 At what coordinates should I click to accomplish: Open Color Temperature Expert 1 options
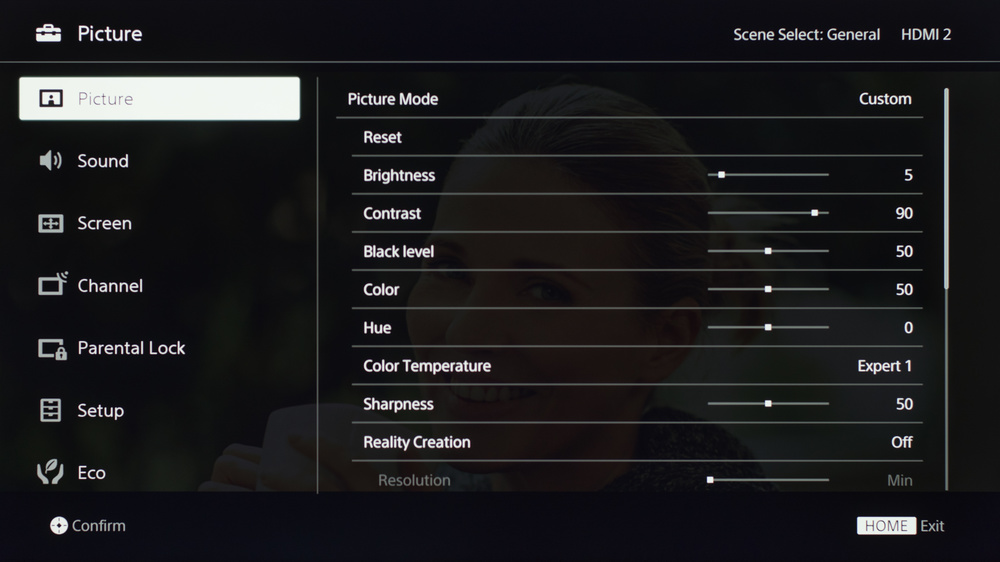click(x=637, y=366)
